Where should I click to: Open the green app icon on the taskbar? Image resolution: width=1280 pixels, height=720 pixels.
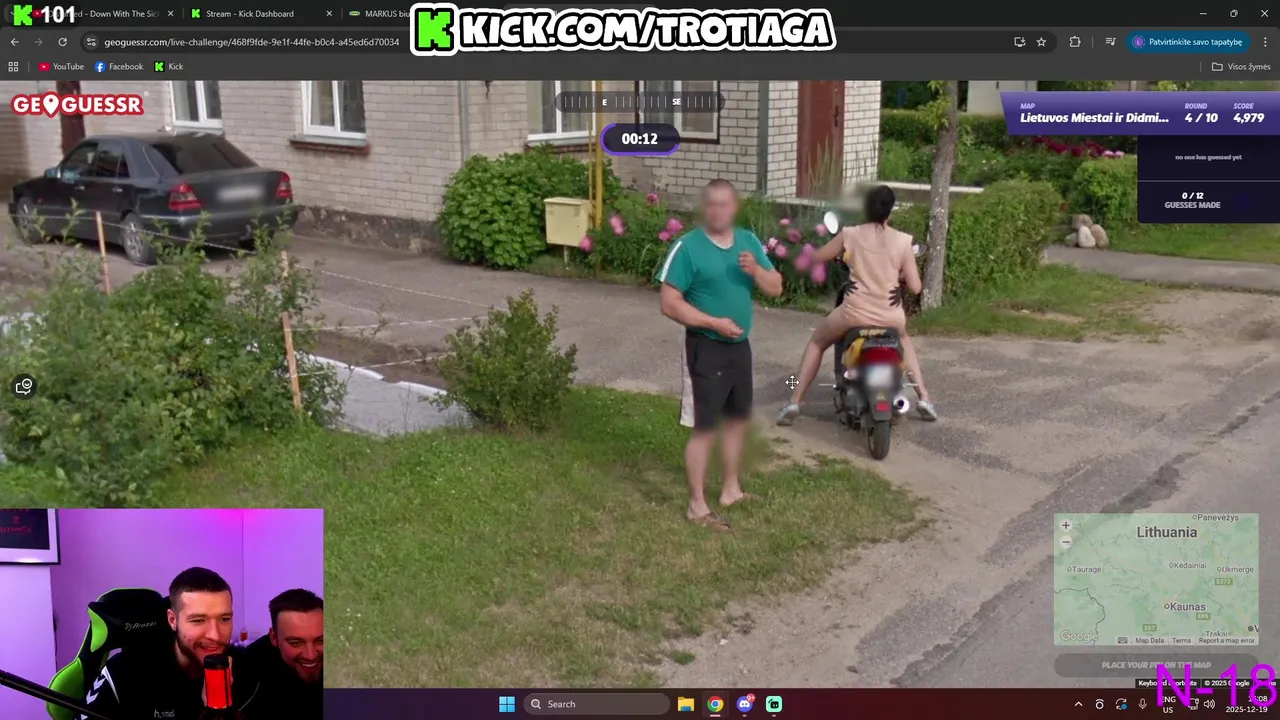click(x=774, y=704)
